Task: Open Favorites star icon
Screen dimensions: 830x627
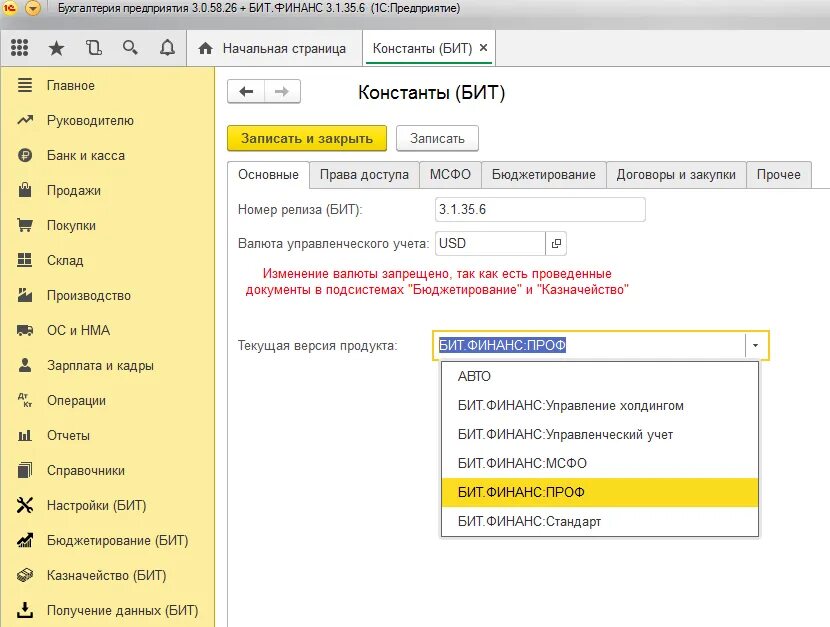Action: click(56, 49)
